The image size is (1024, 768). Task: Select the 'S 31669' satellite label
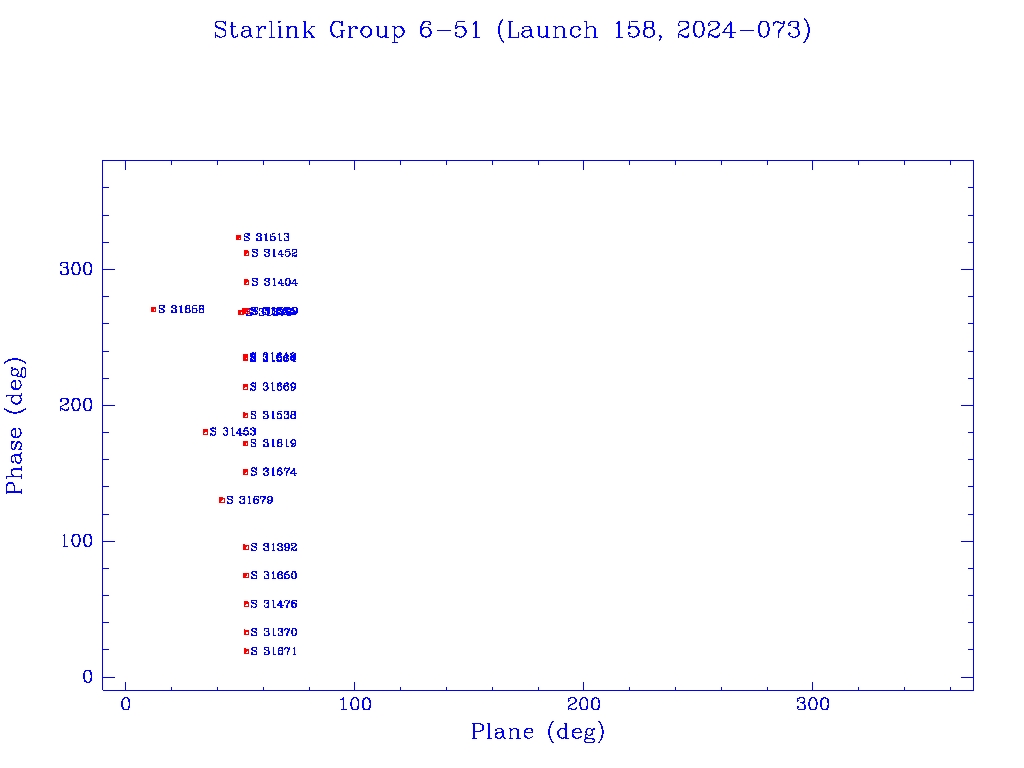273,387
